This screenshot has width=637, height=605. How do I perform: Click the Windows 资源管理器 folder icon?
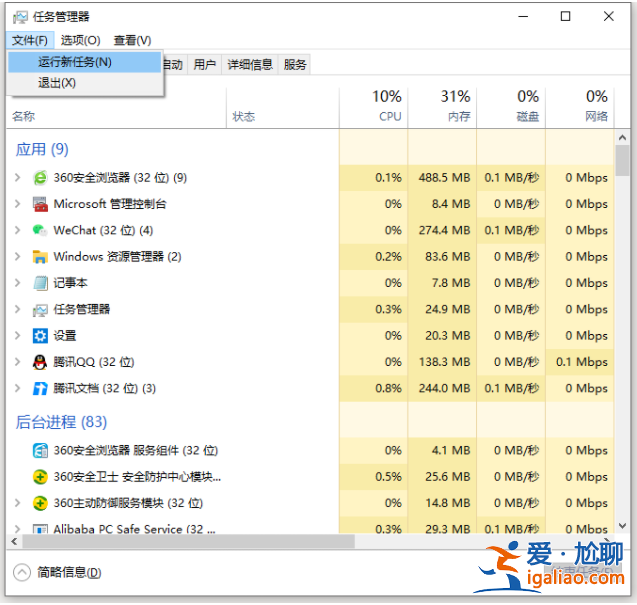(40, 257)
